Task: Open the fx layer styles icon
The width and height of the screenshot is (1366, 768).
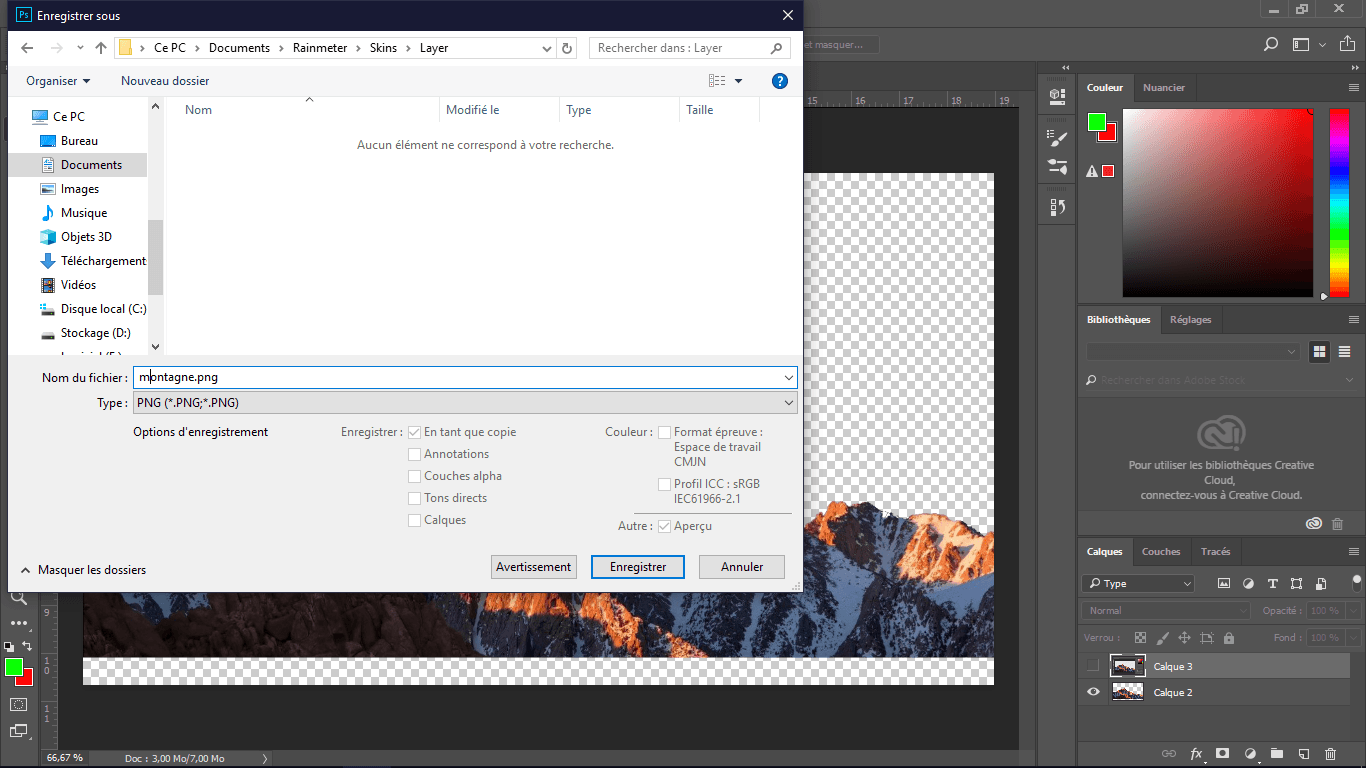Action: (1196, 753)
